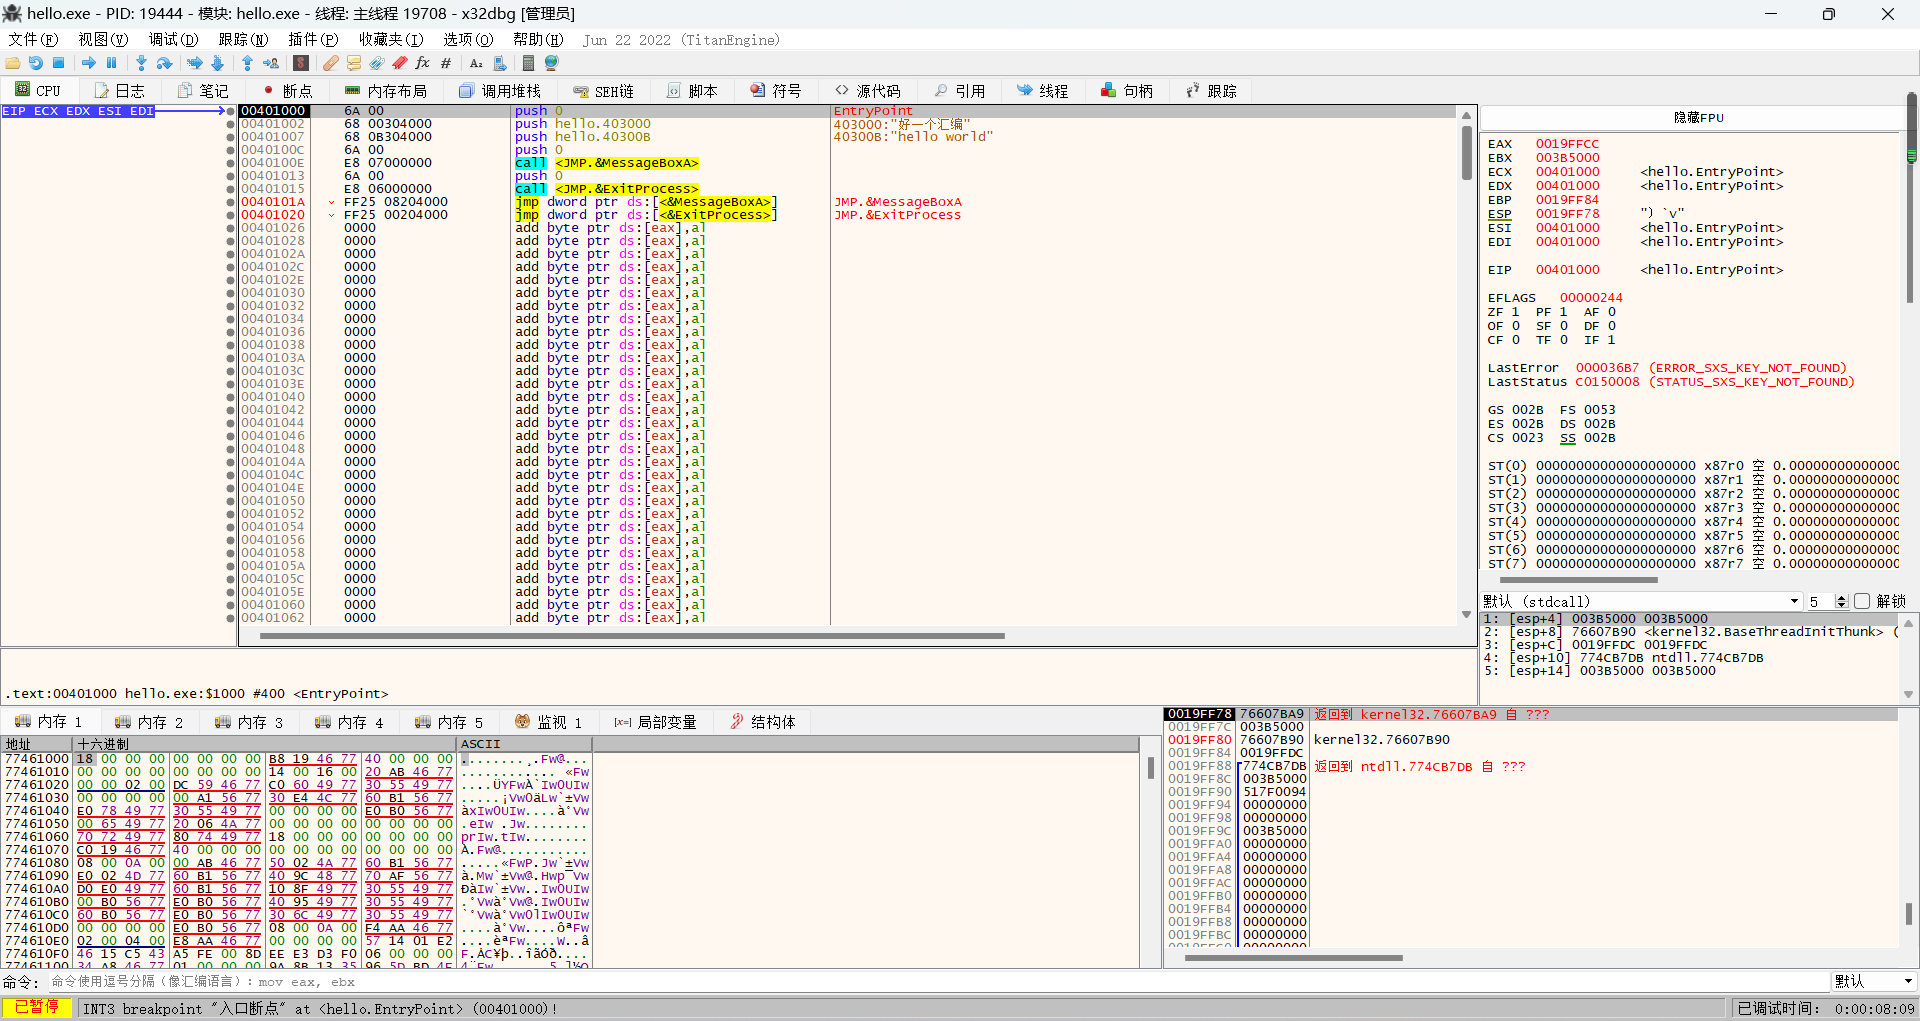Open the 调试(D) menu
1920x1021 pixels.
coord(173,39)
